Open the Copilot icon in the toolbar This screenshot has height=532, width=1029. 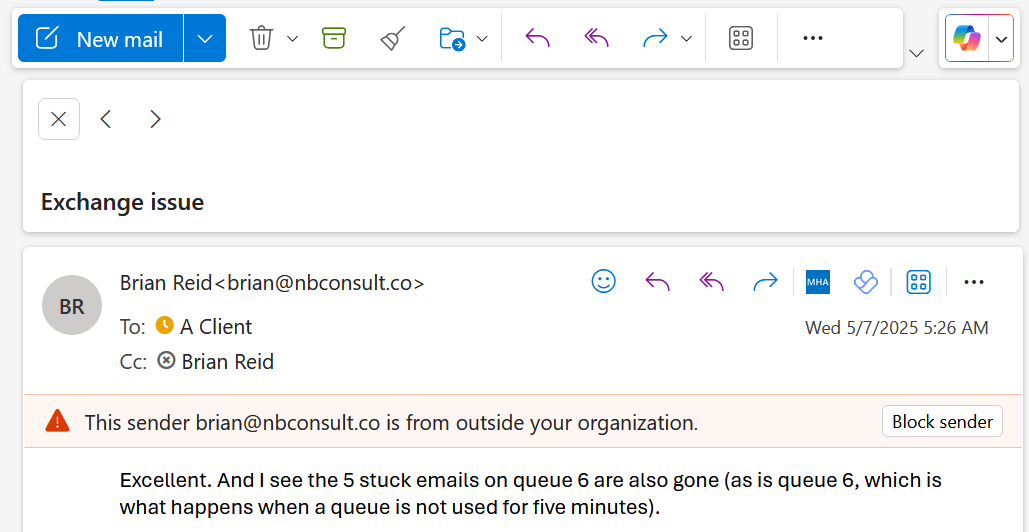967,38
